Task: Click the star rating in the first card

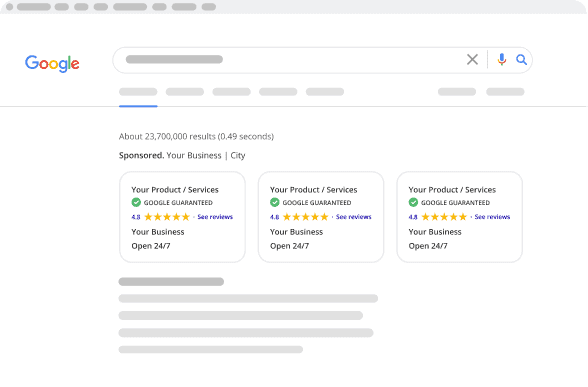Action: [167, 217]
